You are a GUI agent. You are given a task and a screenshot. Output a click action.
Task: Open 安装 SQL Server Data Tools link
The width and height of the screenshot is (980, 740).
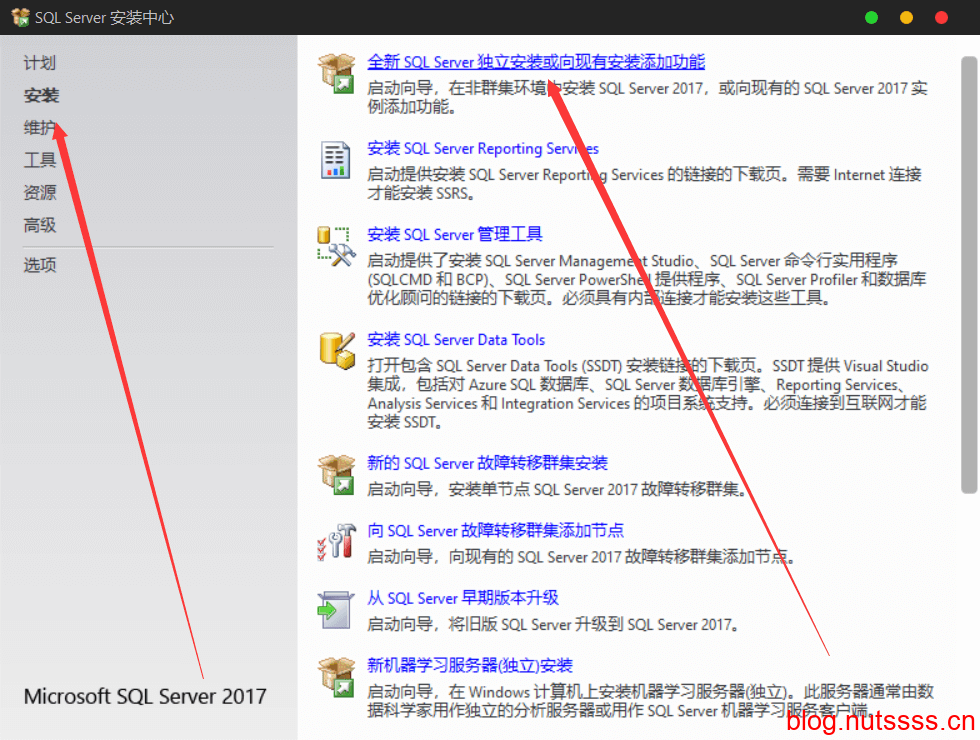(x=456, y=339)
